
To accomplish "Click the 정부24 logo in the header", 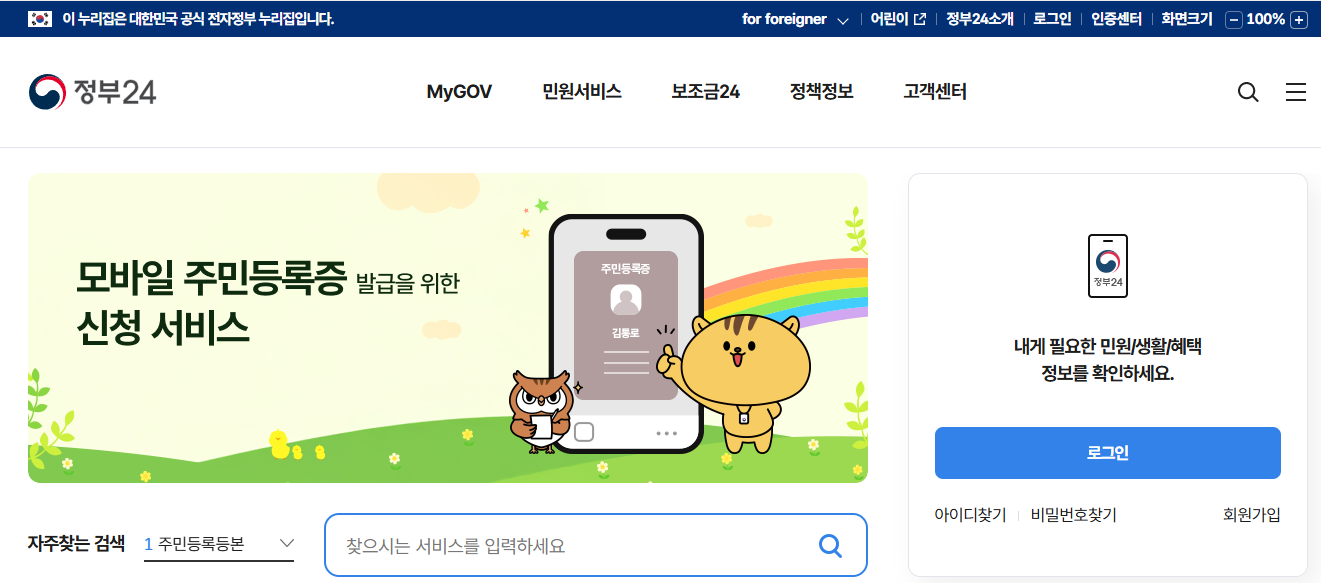I will coord(92,92).
